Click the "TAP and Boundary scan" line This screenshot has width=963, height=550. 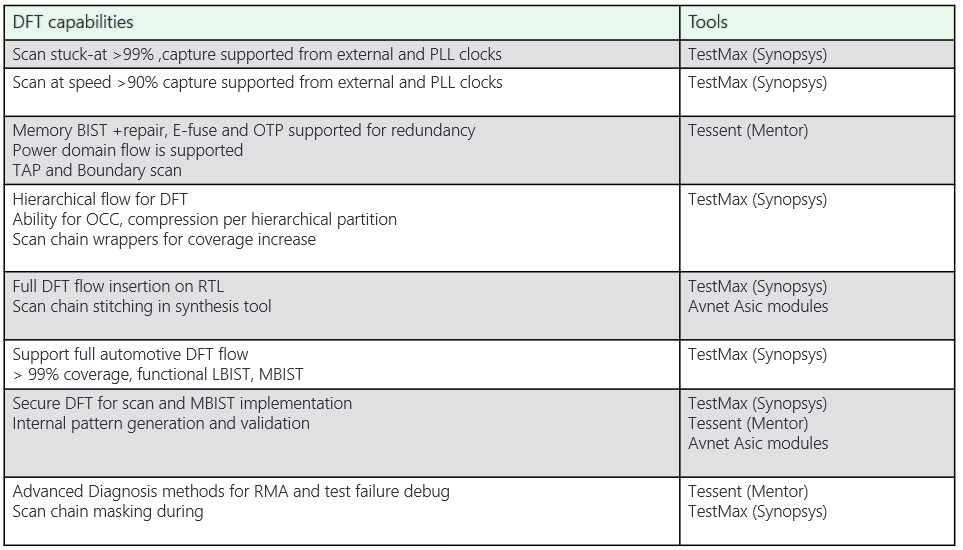97,171
